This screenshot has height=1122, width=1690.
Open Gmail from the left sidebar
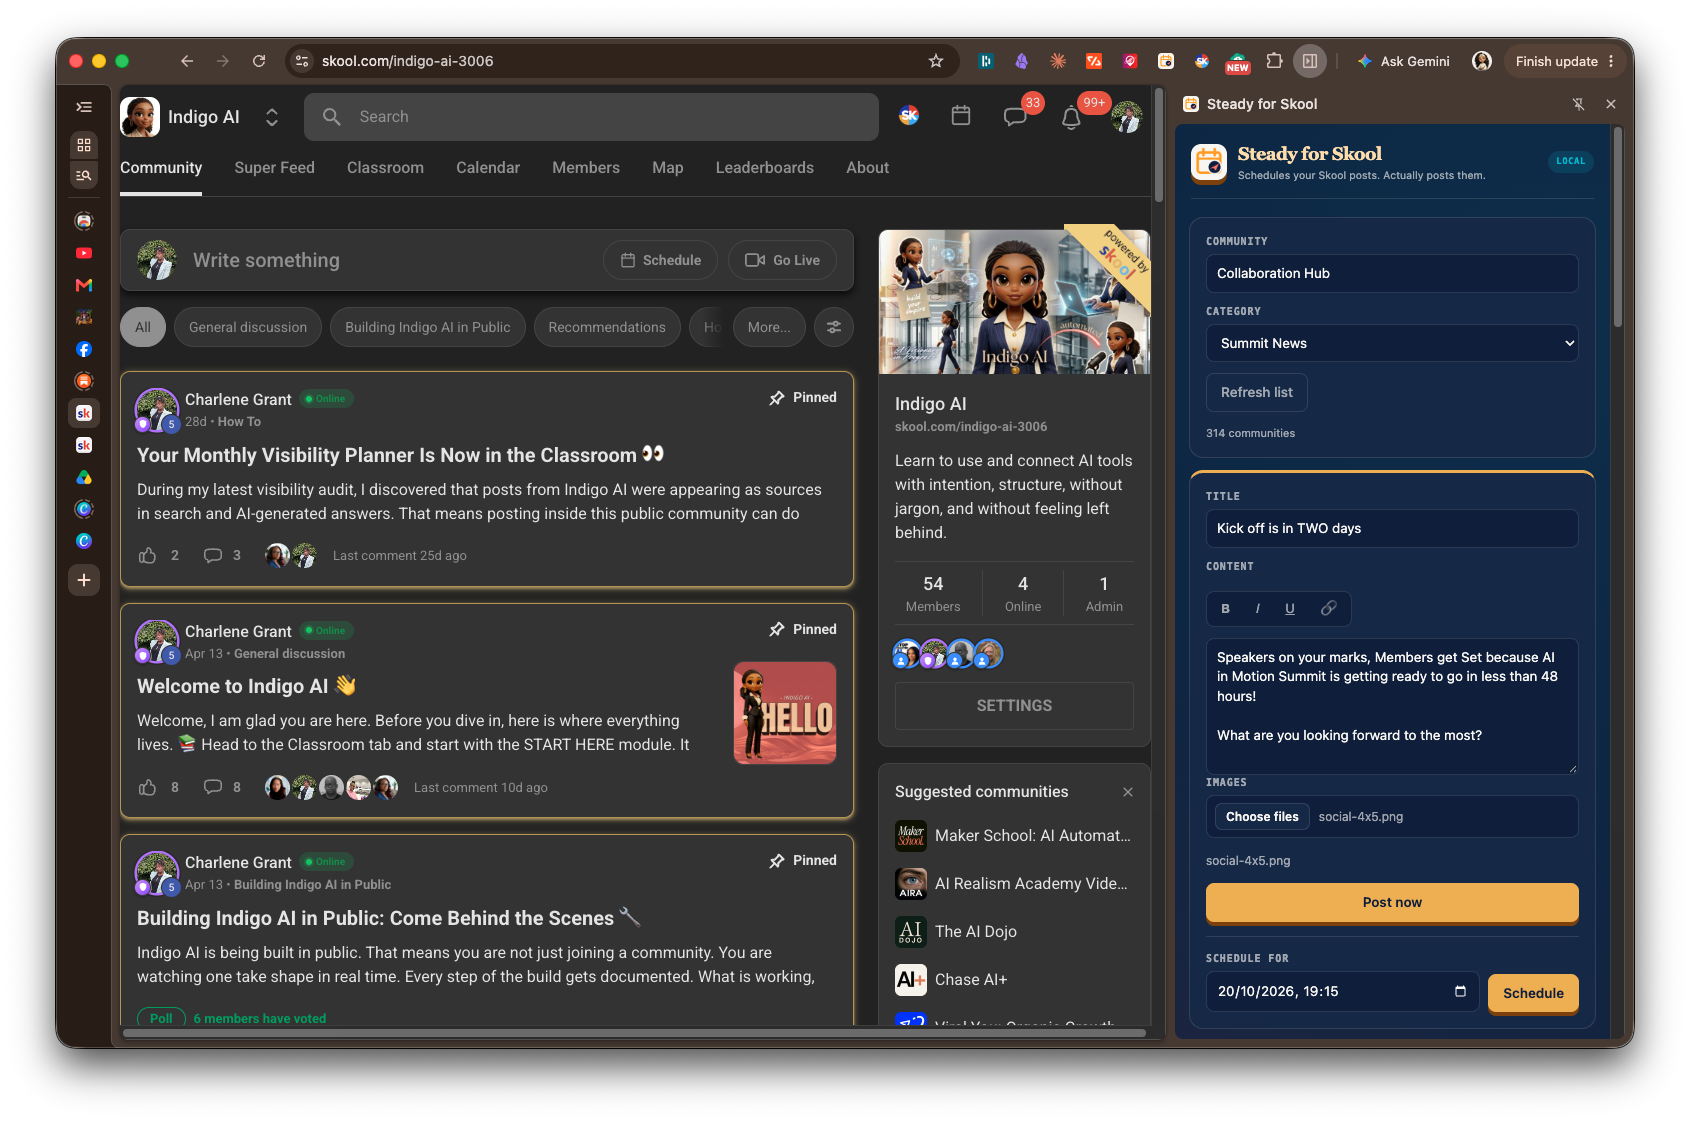tap(84, 285)
